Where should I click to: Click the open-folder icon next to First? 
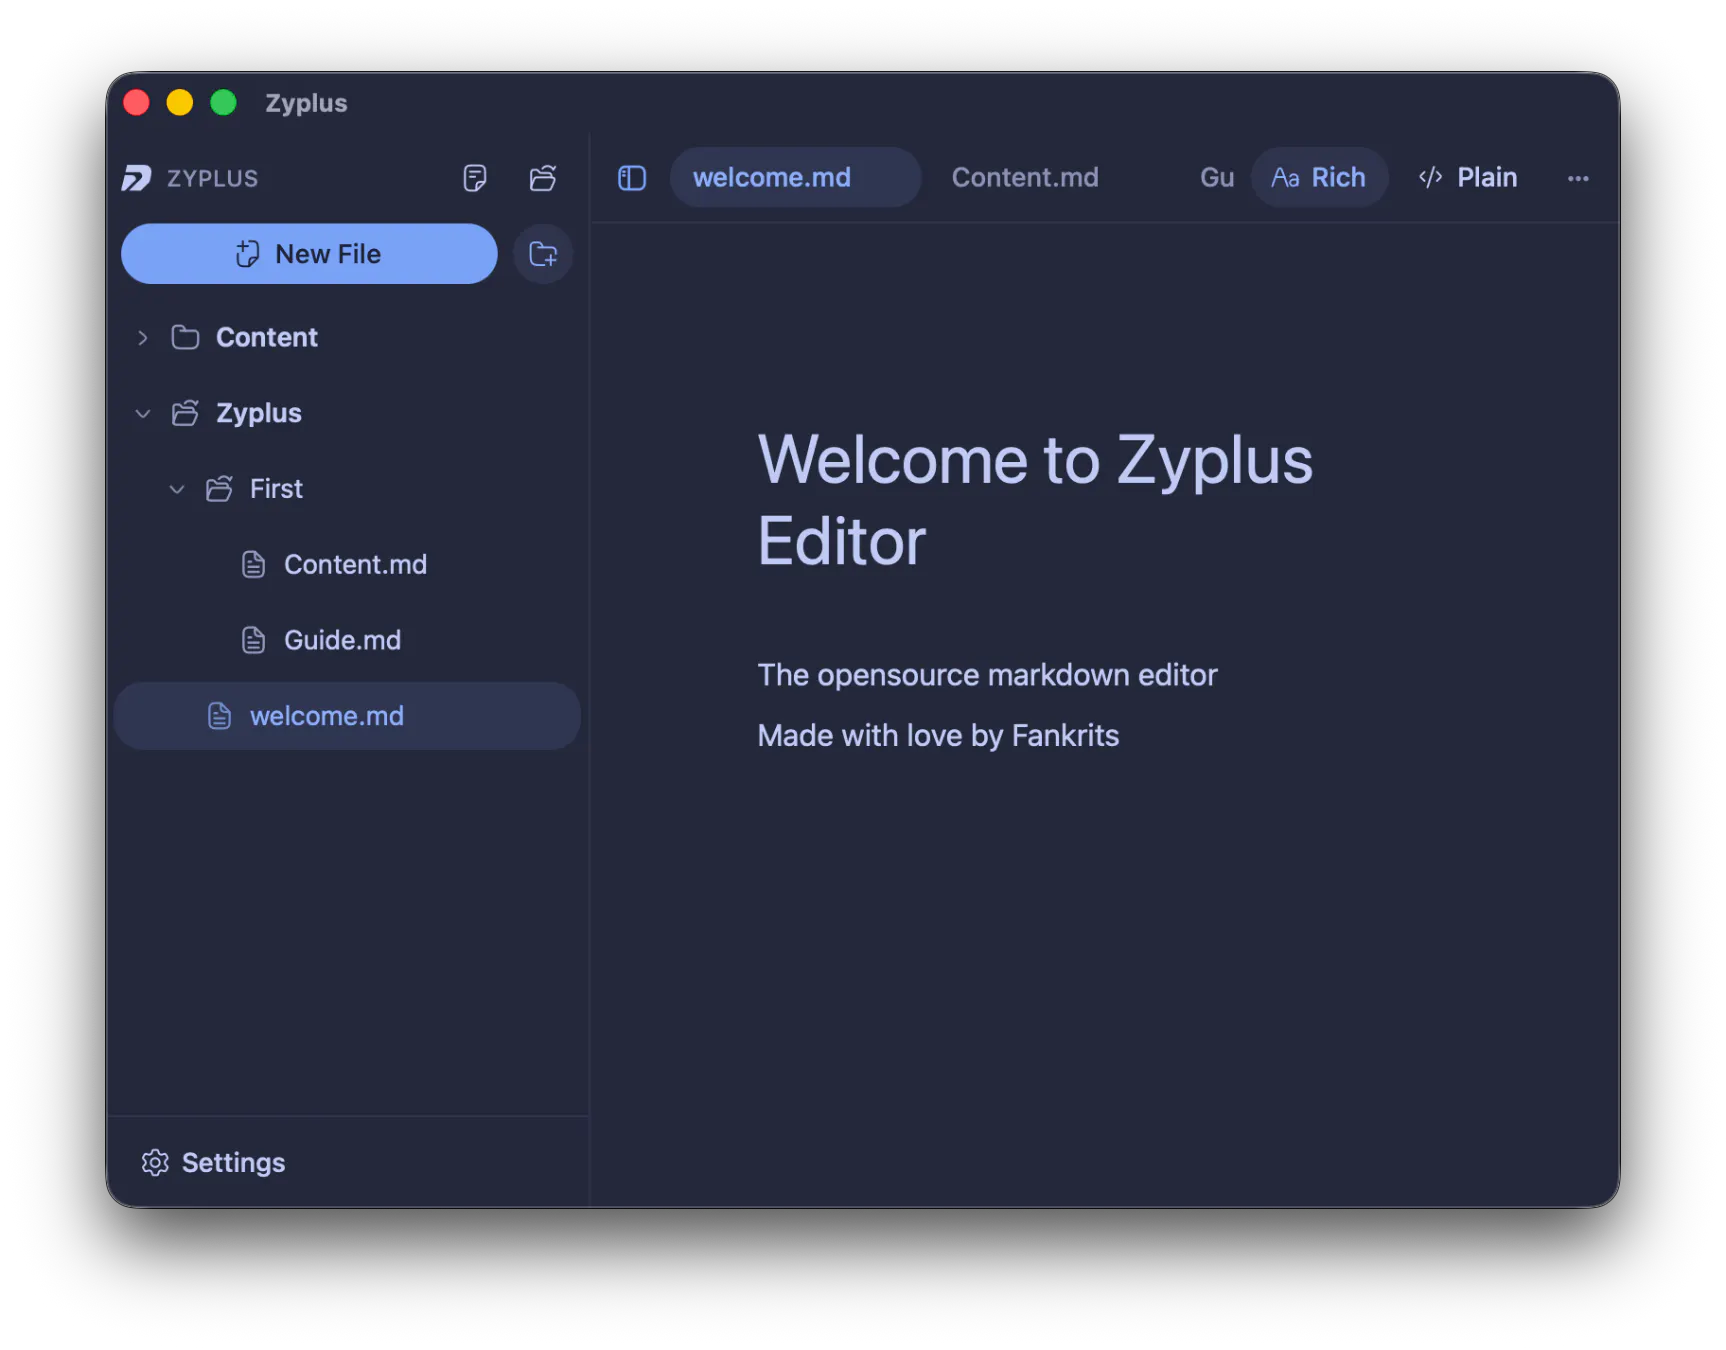click(219, 489)
